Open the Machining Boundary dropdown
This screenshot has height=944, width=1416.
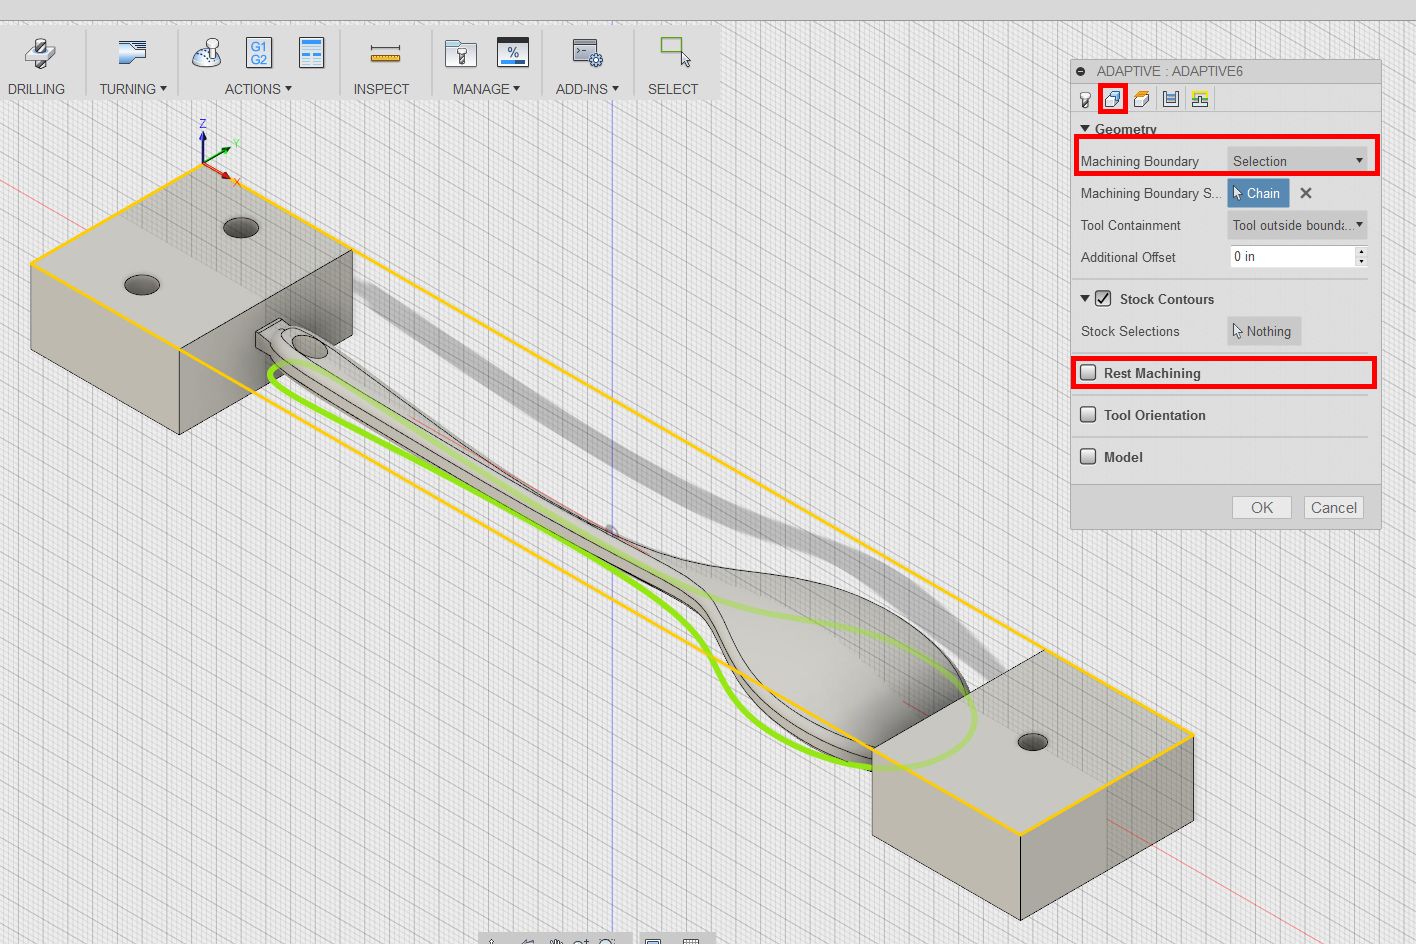coord(1296,161)
